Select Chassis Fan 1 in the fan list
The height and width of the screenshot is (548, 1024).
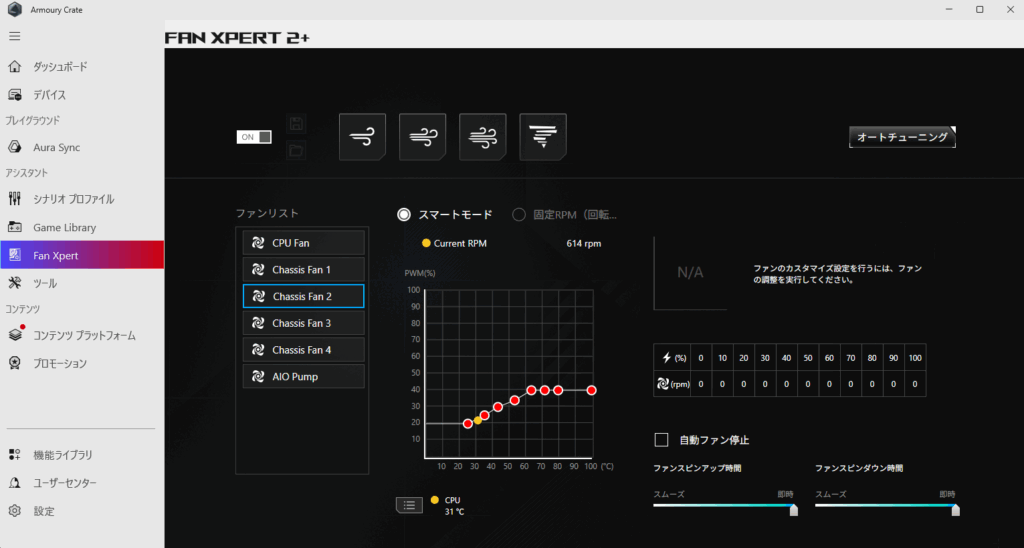pos(304,270)
